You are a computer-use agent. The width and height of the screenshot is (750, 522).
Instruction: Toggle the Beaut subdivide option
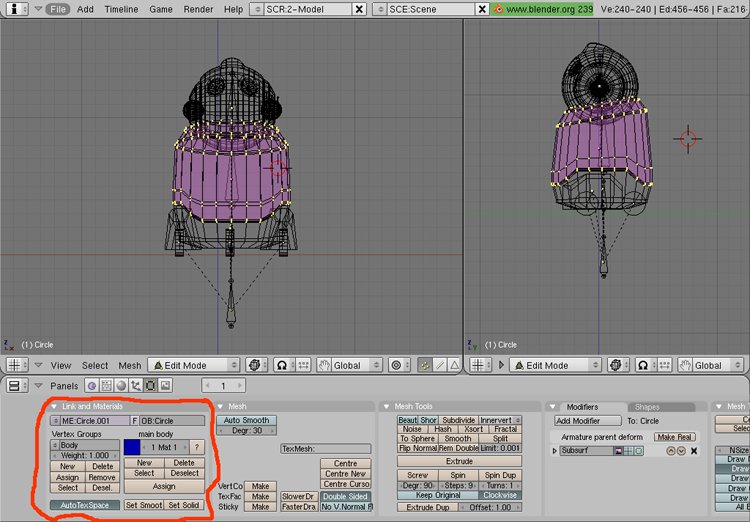[x=408, y=420]
